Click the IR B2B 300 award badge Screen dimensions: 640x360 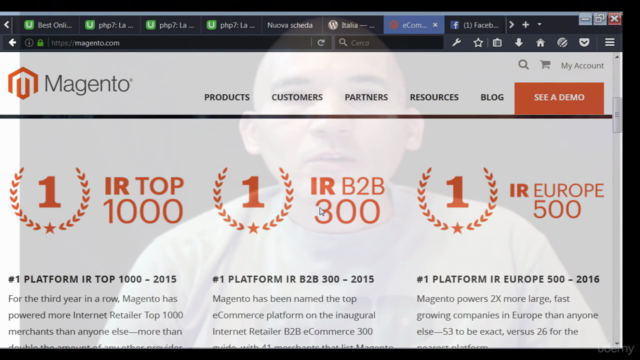tap(299, 200)
